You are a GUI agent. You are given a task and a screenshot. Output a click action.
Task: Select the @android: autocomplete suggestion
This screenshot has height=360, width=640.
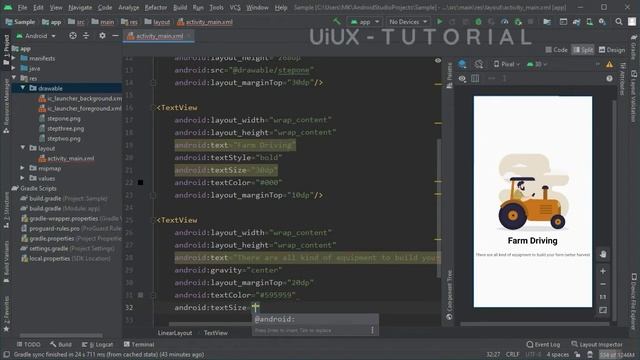click(315, 319)
